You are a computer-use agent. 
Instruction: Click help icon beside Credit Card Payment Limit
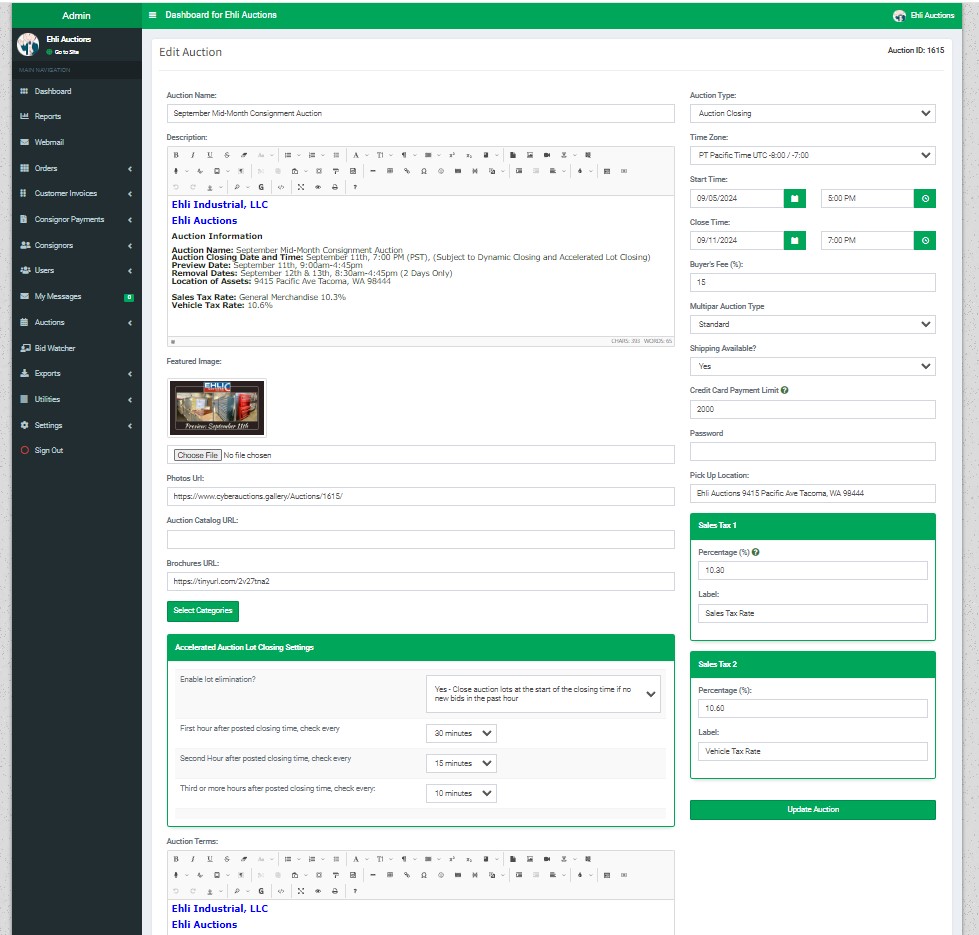tap(785, 390)
